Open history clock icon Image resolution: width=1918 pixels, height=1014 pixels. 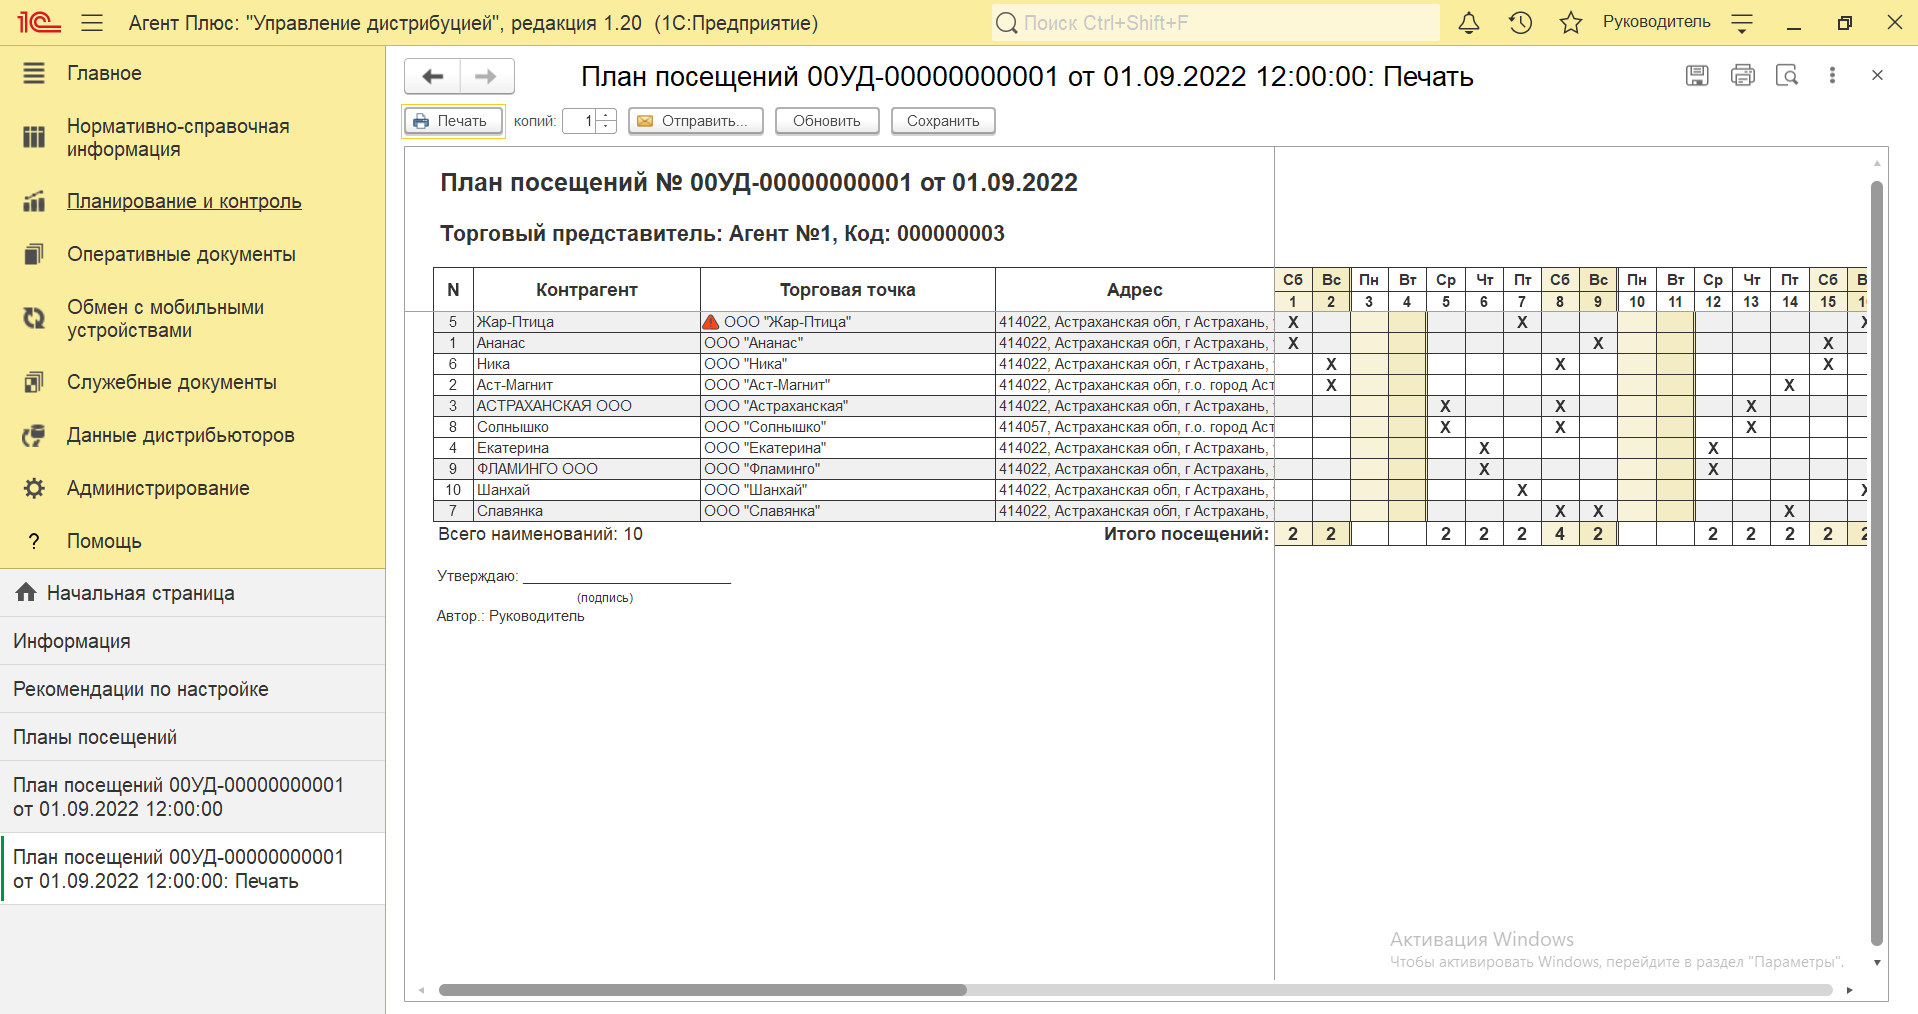1520,22
